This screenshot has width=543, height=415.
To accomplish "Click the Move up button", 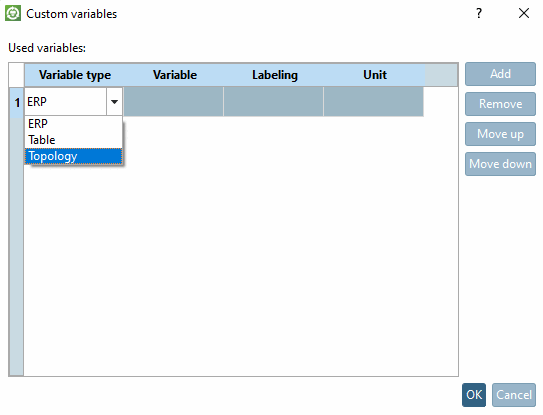I will [500, 134].
